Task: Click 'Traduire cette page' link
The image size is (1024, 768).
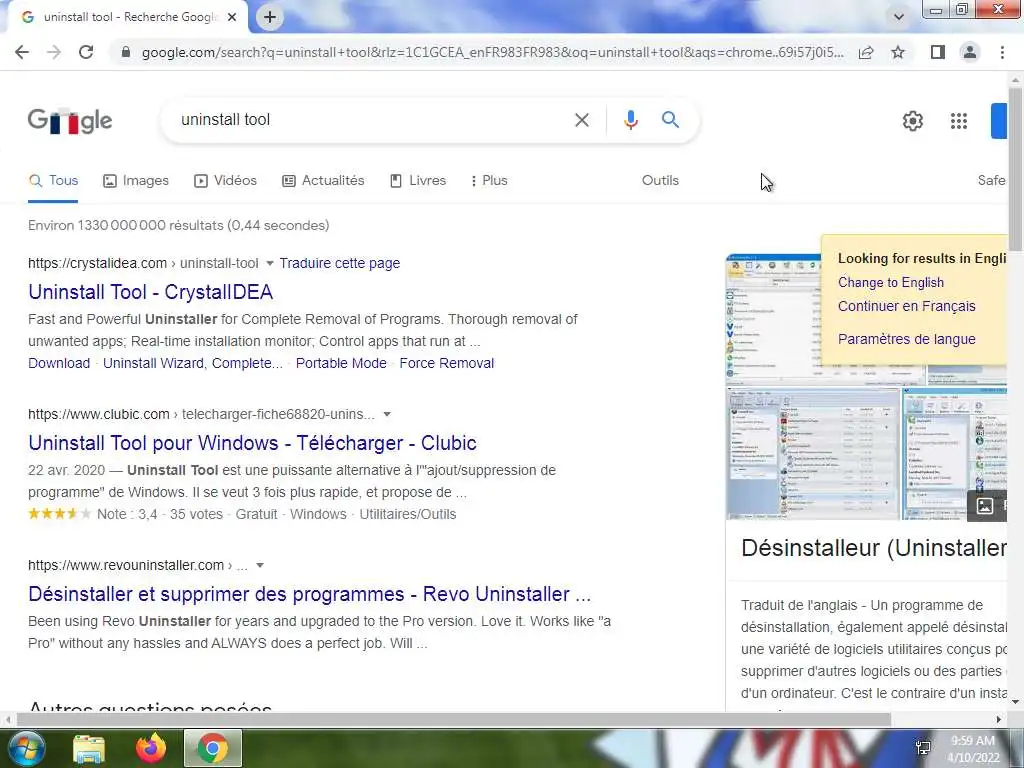Action: 340,263
